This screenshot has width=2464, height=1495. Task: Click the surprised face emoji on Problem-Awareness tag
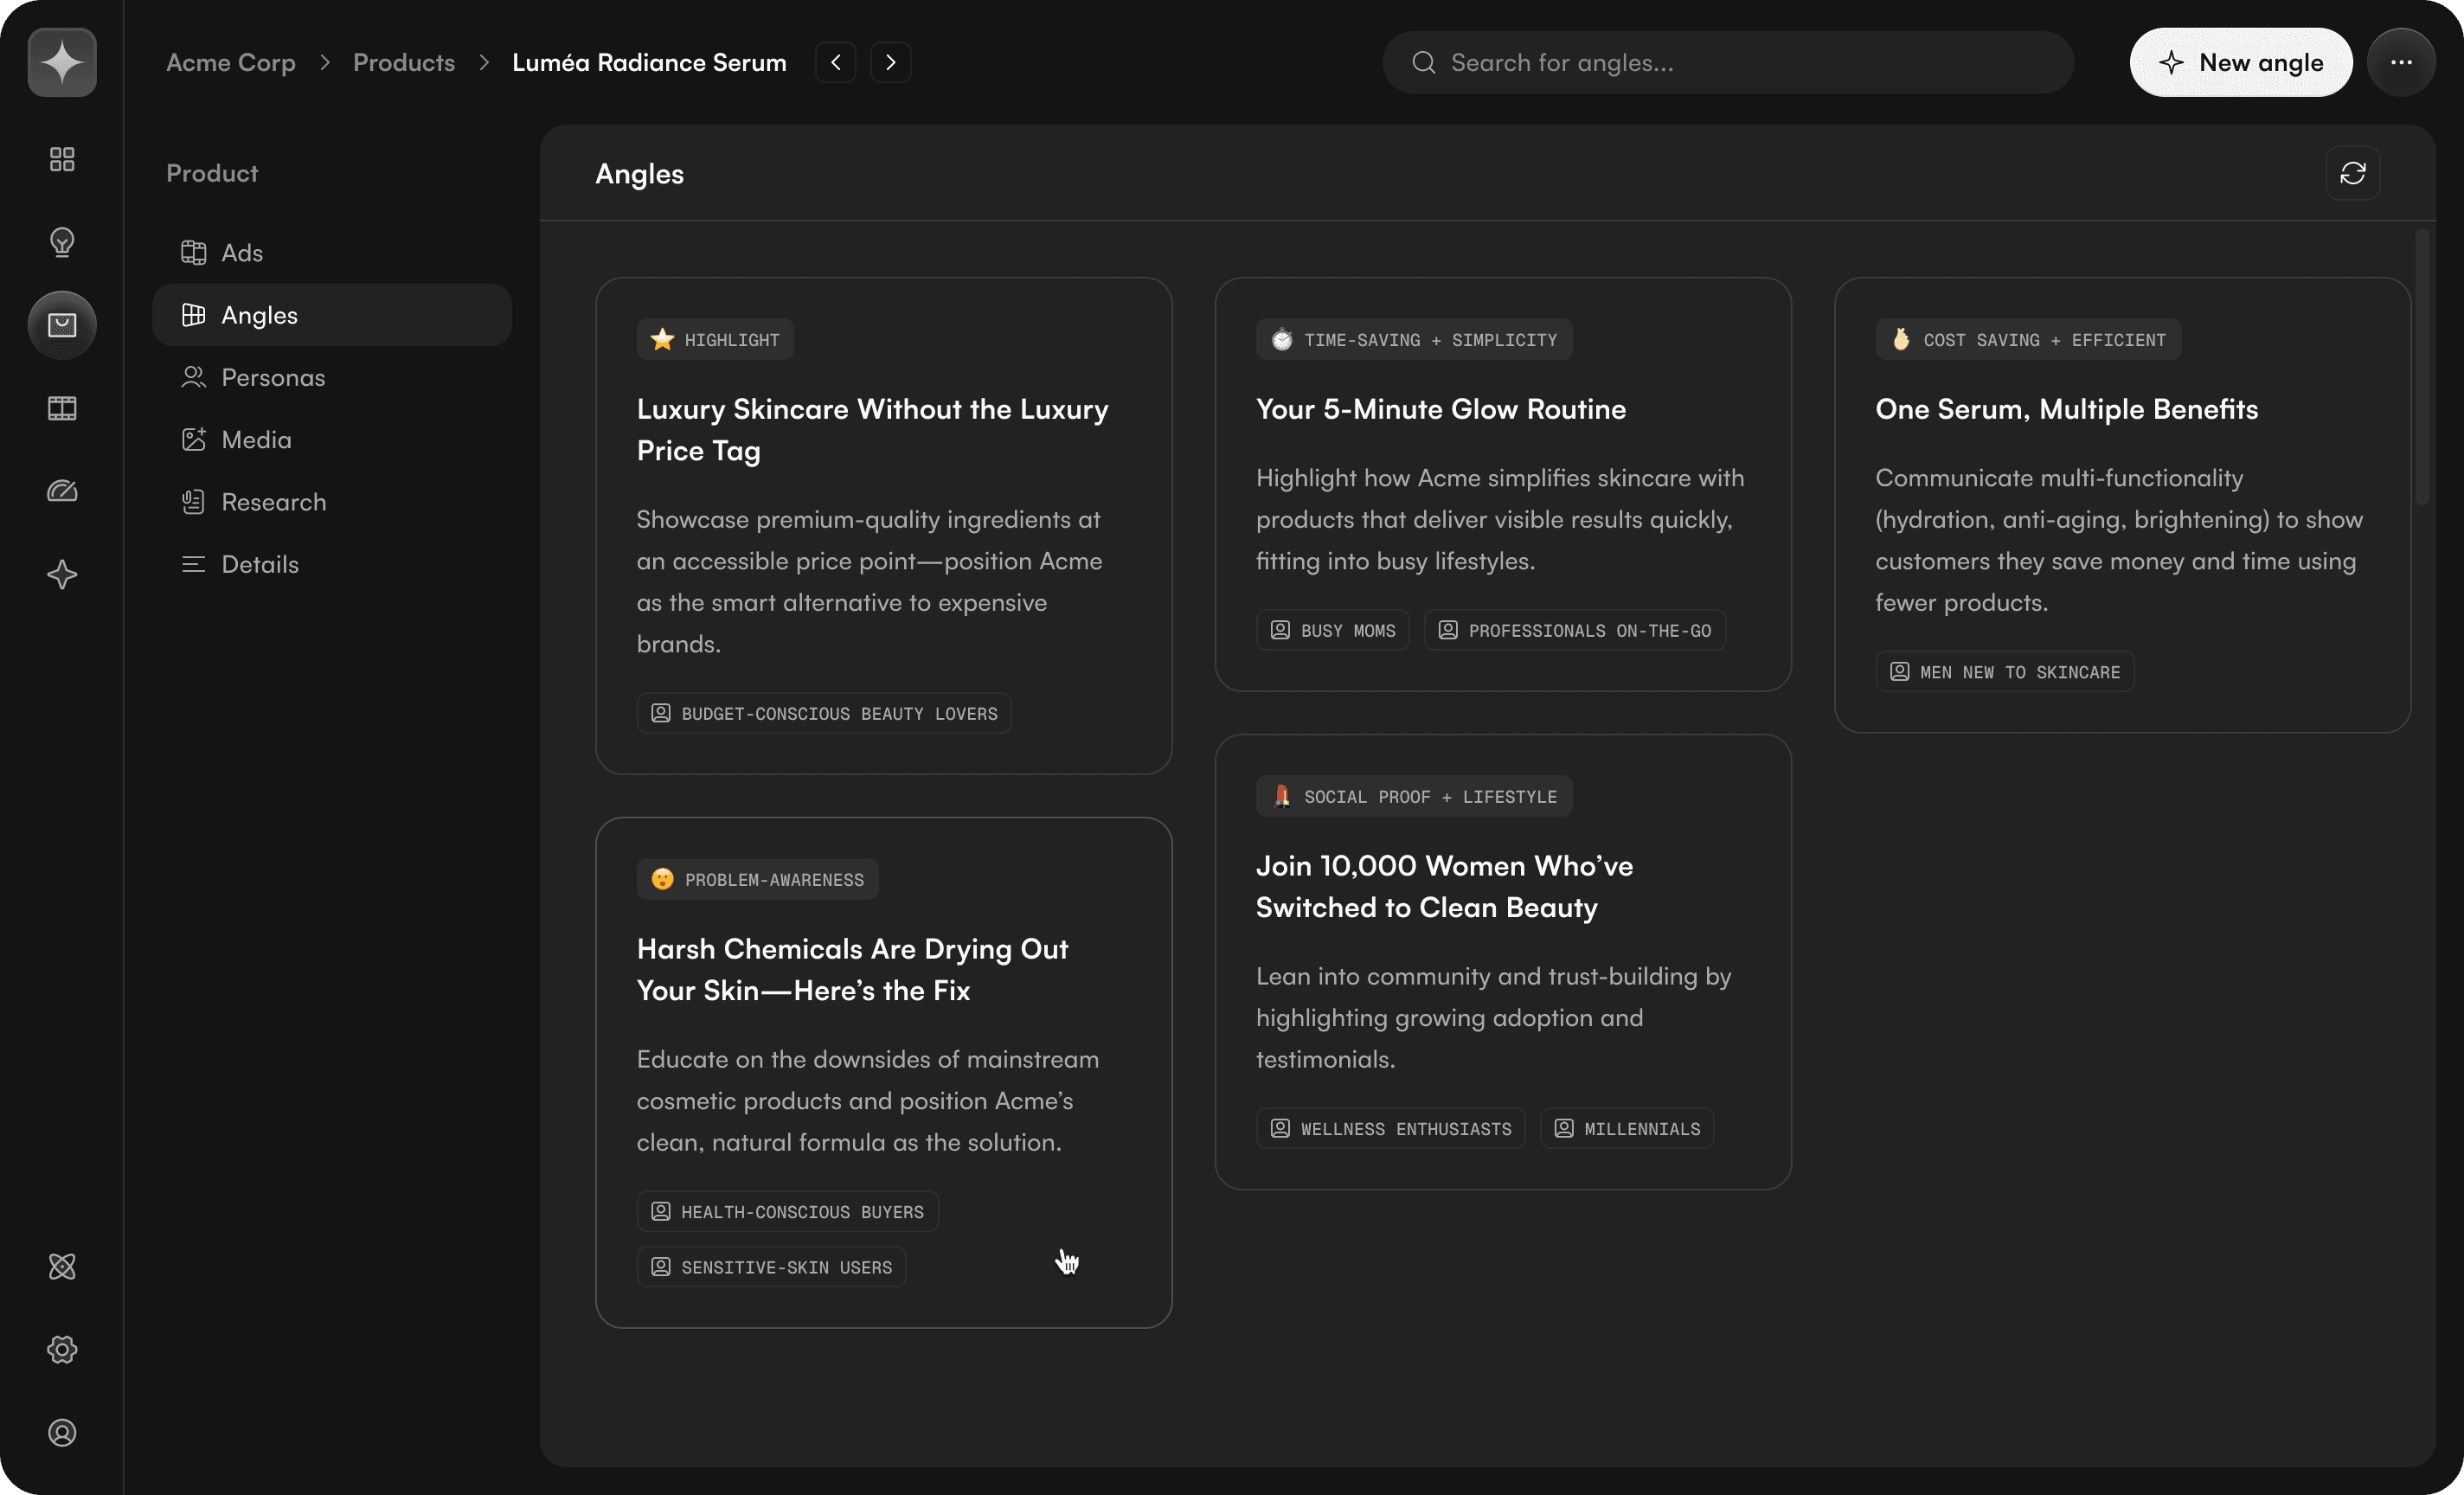(662, 879)
